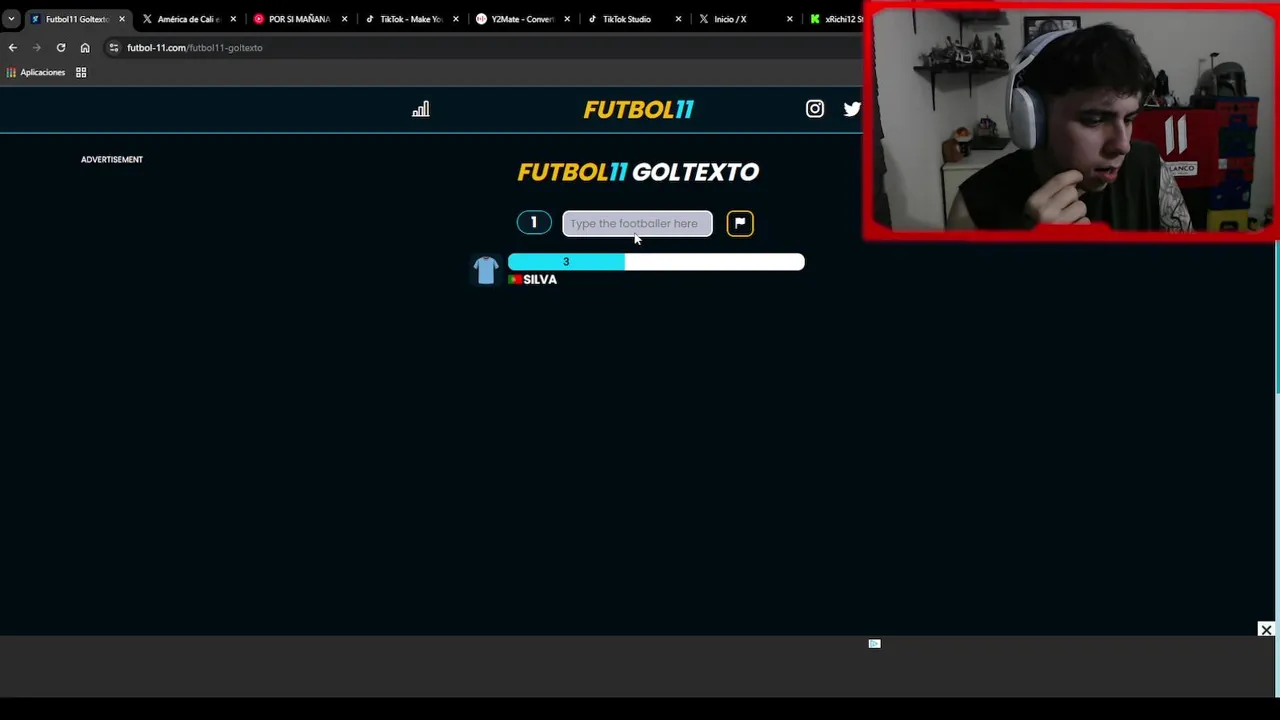Click the streamer webcam overlay
This screenshot has width=1280, height=720.
coord(1071,120)
